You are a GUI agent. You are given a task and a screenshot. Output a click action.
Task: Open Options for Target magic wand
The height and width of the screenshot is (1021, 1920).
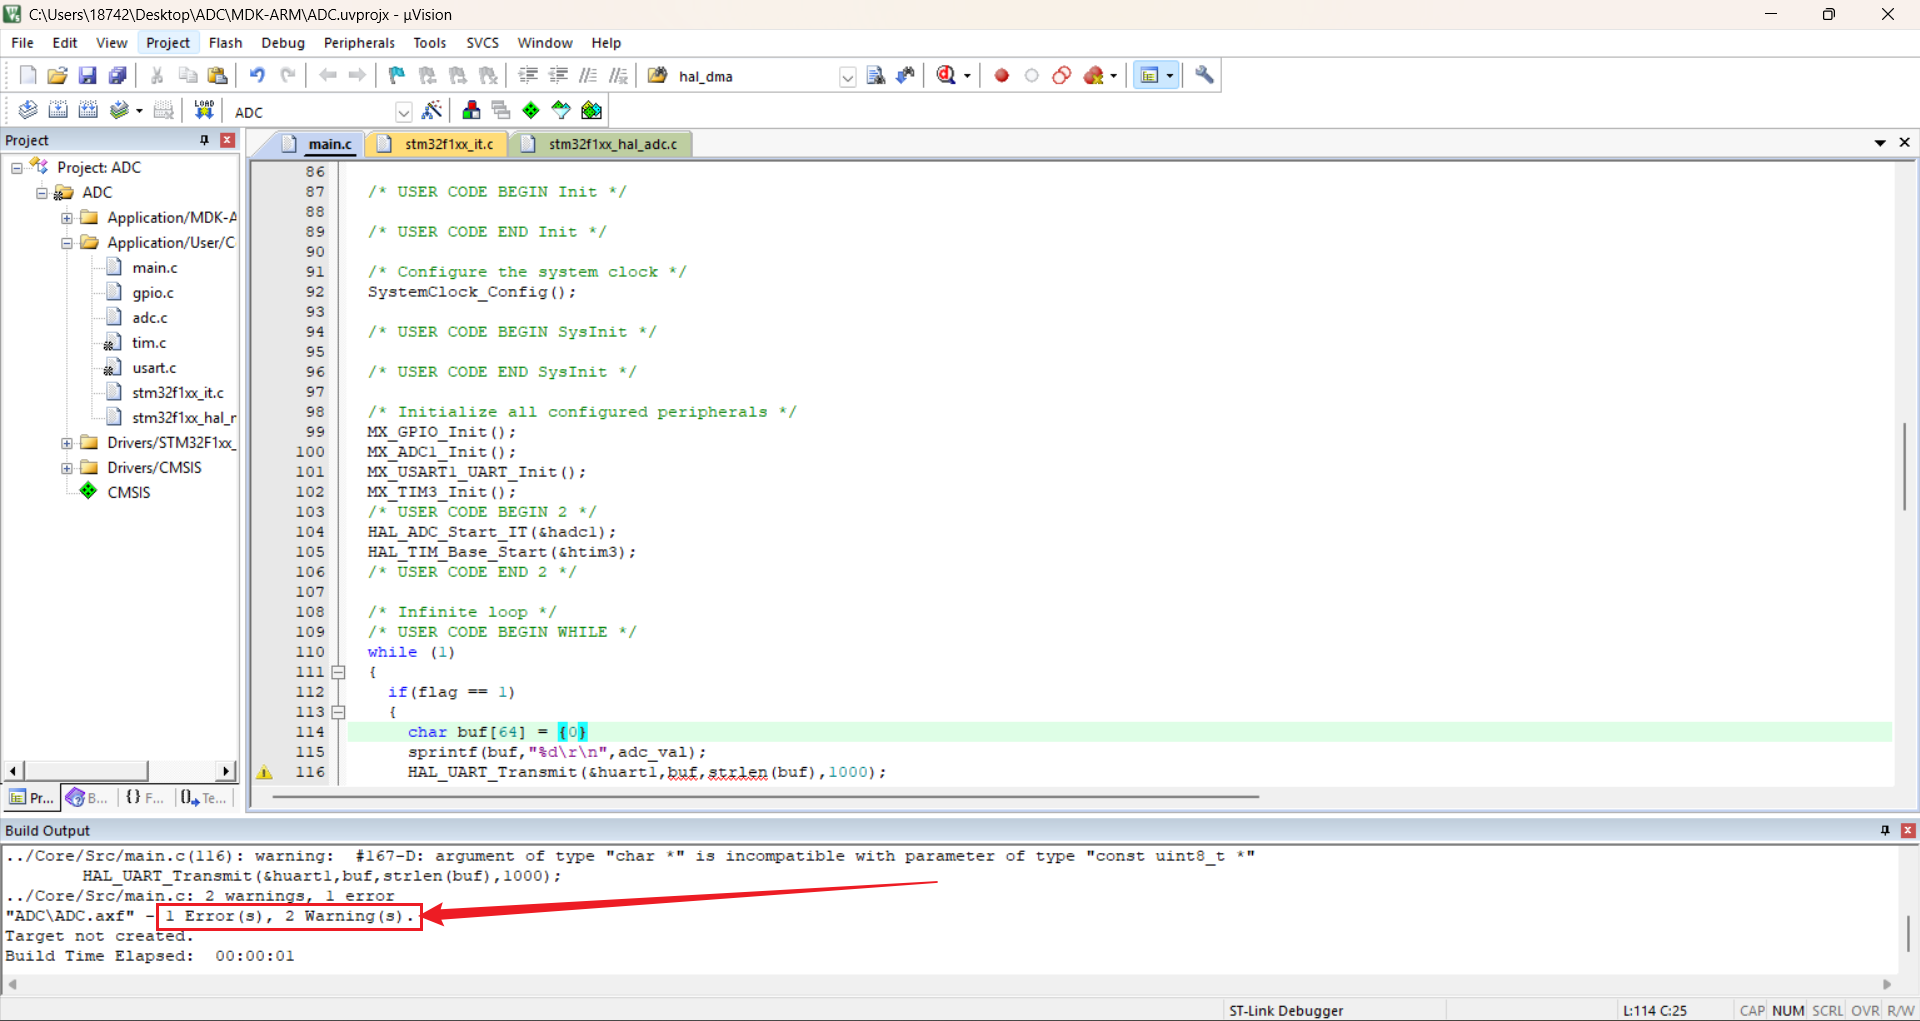tap(432, 110)
